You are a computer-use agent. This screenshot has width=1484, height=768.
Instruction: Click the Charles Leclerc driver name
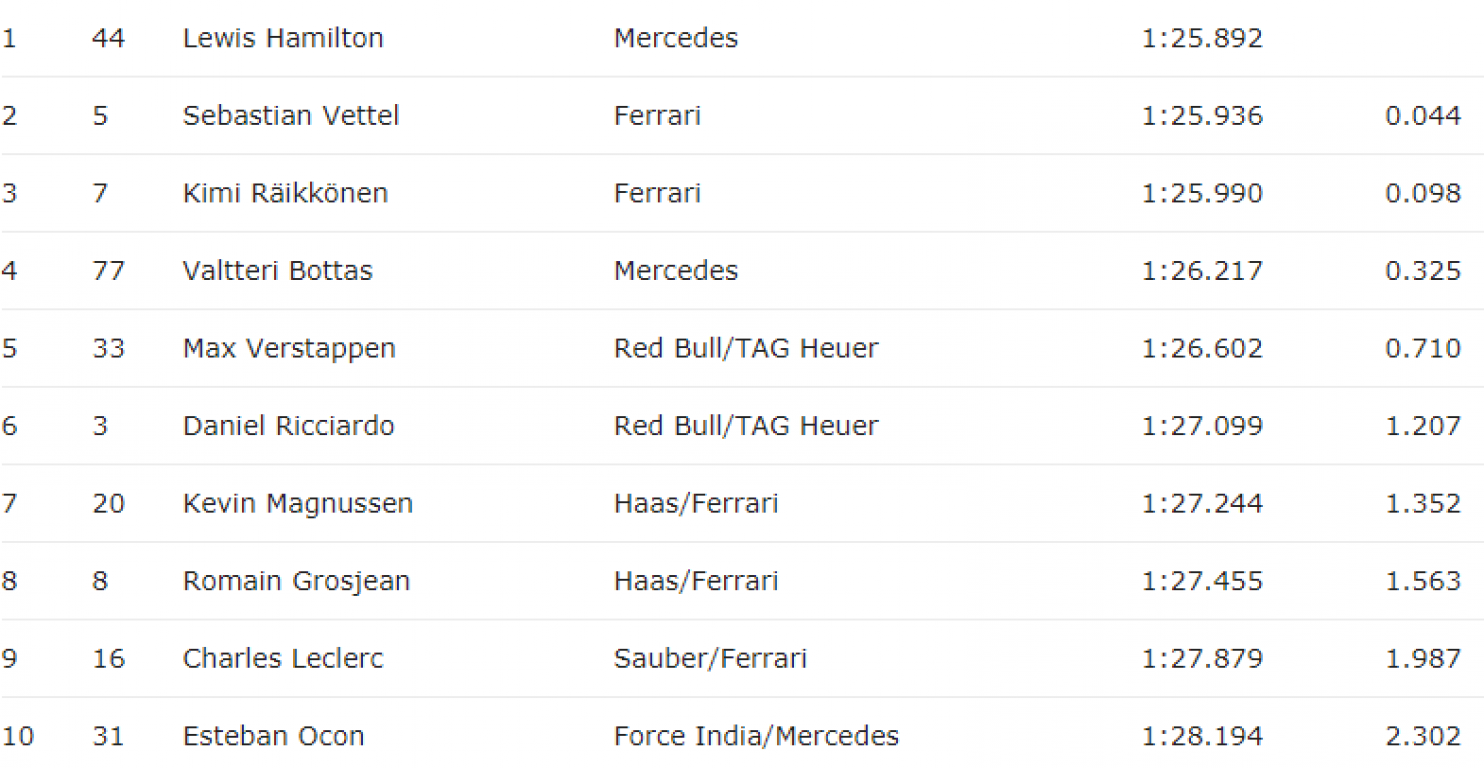click(283, 659)
